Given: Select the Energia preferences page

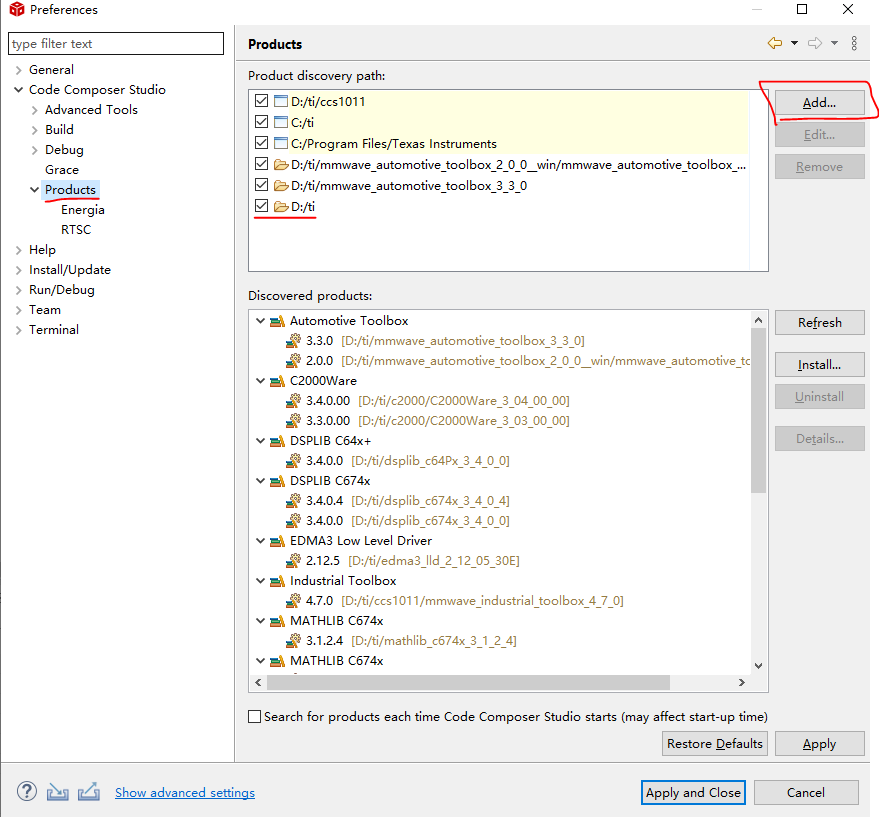Looking at the screenshot, I should pyautogui.click(x=83, y=210).
